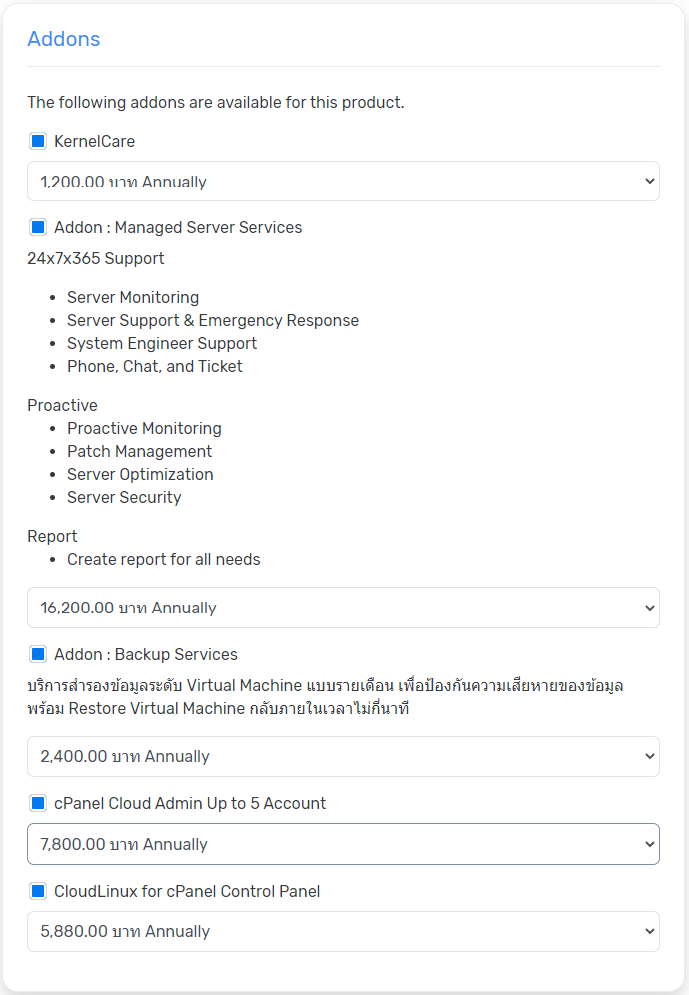Expand the 7,800.00 cPanel Cloud dropdown
The image size is (689, 995).
coord(343,845)
